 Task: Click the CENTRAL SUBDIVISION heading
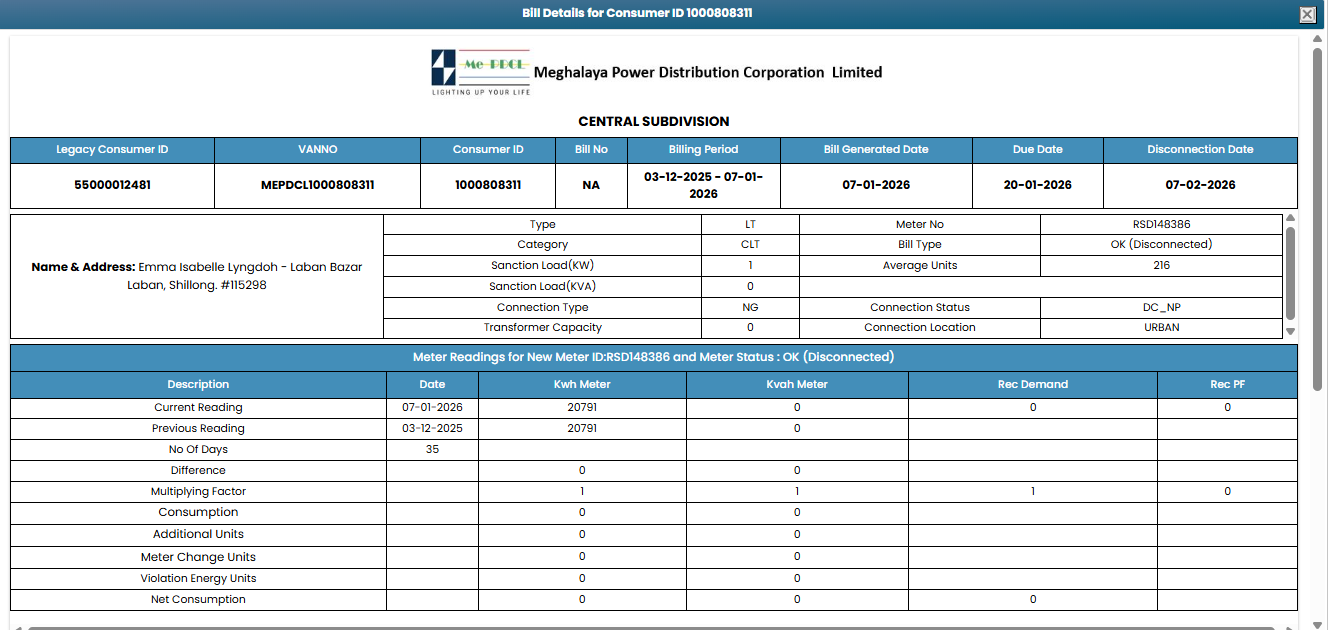coord(654,122)
